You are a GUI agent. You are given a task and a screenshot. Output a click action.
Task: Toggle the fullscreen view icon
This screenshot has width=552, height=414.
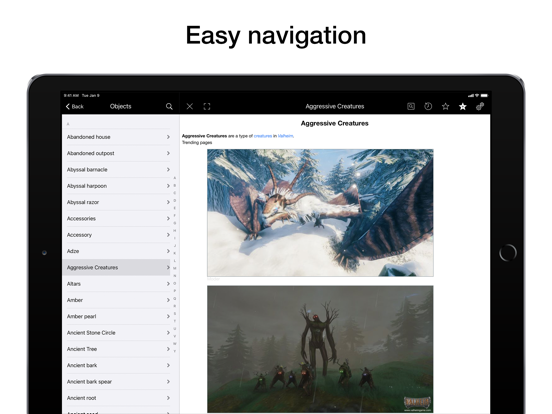click(x=207, y=106)
